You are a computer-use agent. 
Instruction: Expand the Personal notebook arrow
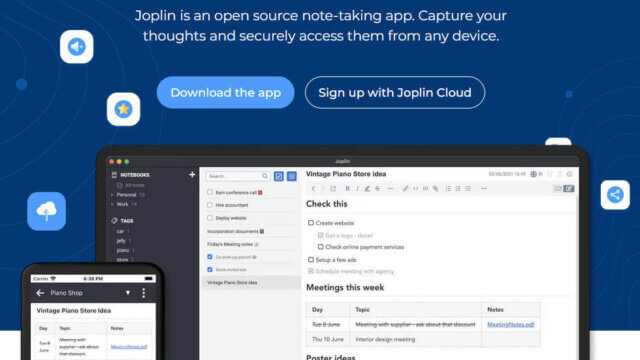[x=112, y=195]
